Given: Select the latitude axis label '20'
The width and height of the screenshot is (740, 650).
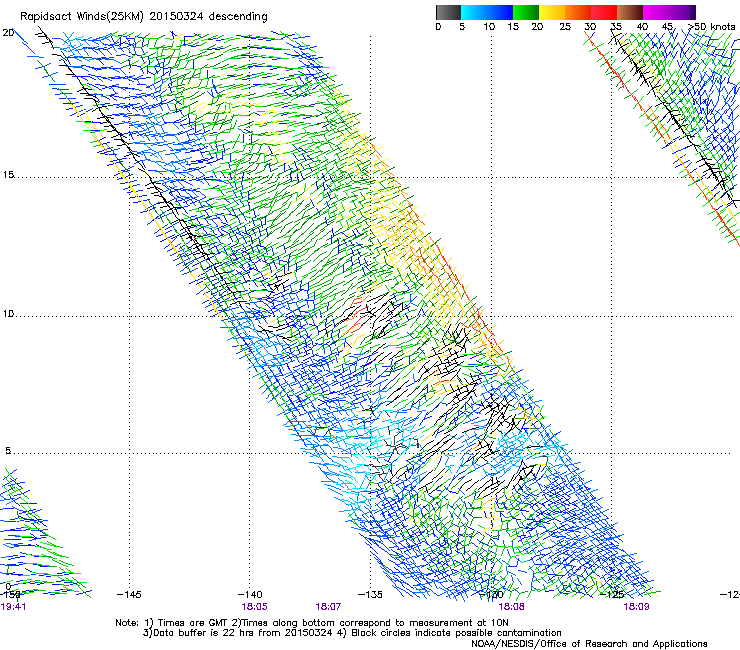Looking at the screenshot, I should click(x=8, y=33).
